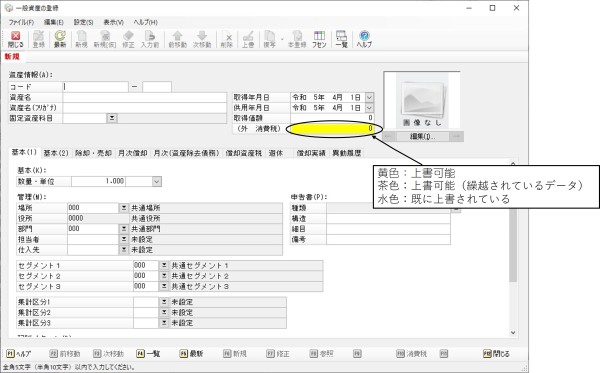Click the yellow 消費税 amount field
600x373 pixels.
[332, 129]
